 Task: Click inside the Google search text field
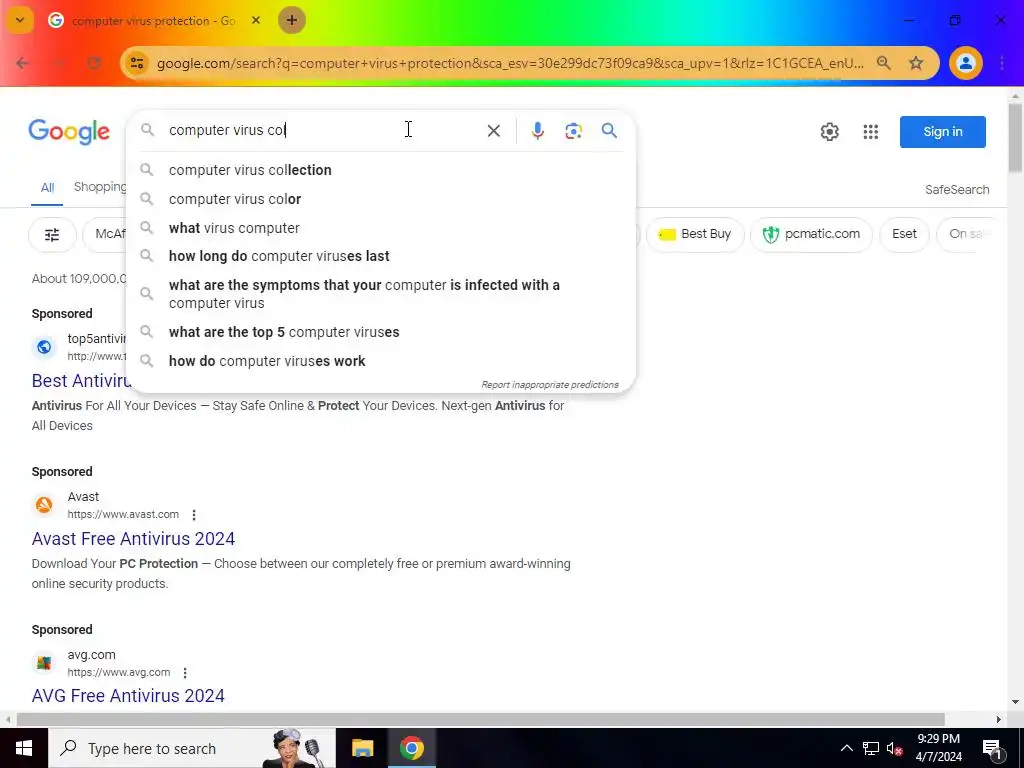pyautogui.click(x=320, y=130)
